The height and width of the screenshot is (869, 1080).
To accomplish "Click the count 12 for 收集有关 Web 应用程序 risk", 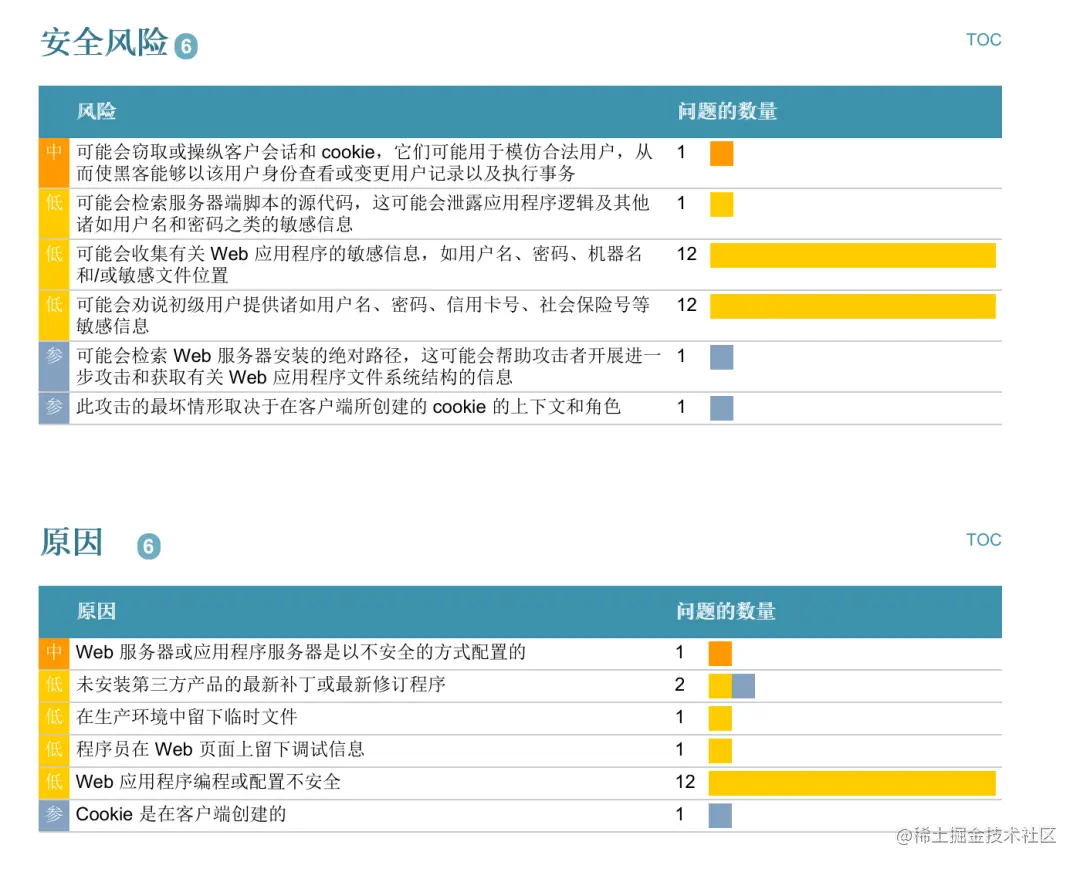I will coord(687,254).
